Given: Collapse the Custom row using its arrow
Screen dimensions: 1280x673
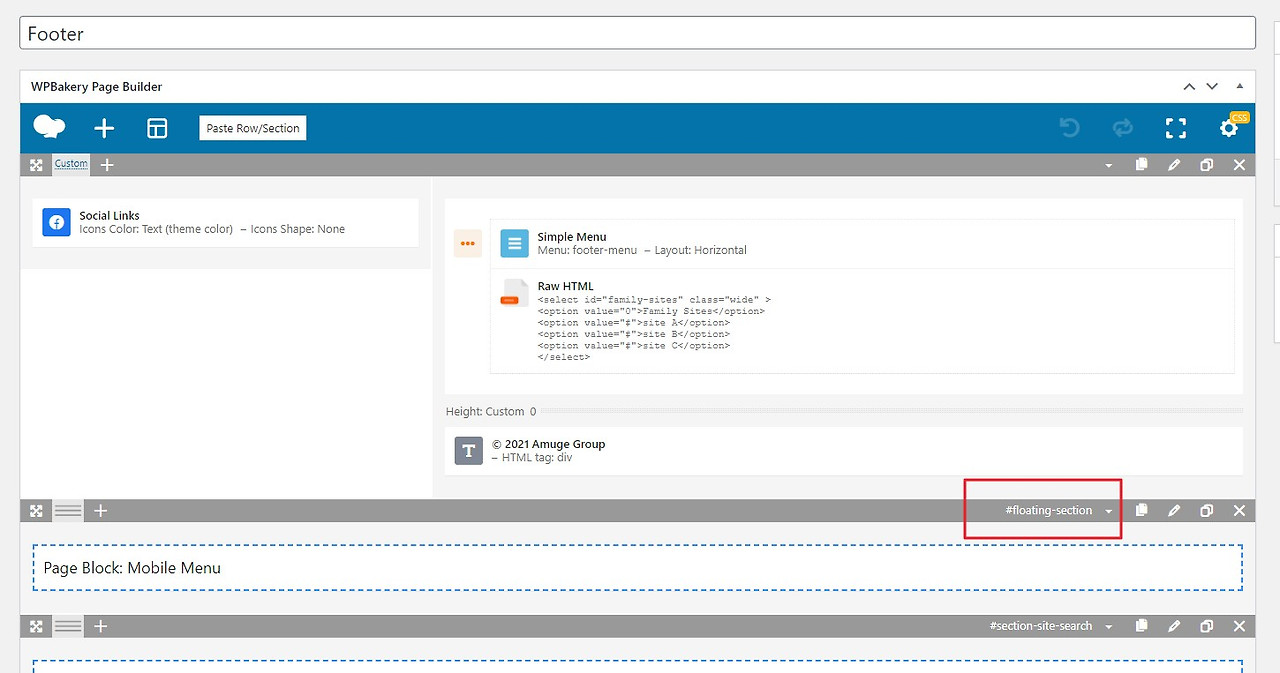Looking at the screenshot, I should coord(1108,166).
